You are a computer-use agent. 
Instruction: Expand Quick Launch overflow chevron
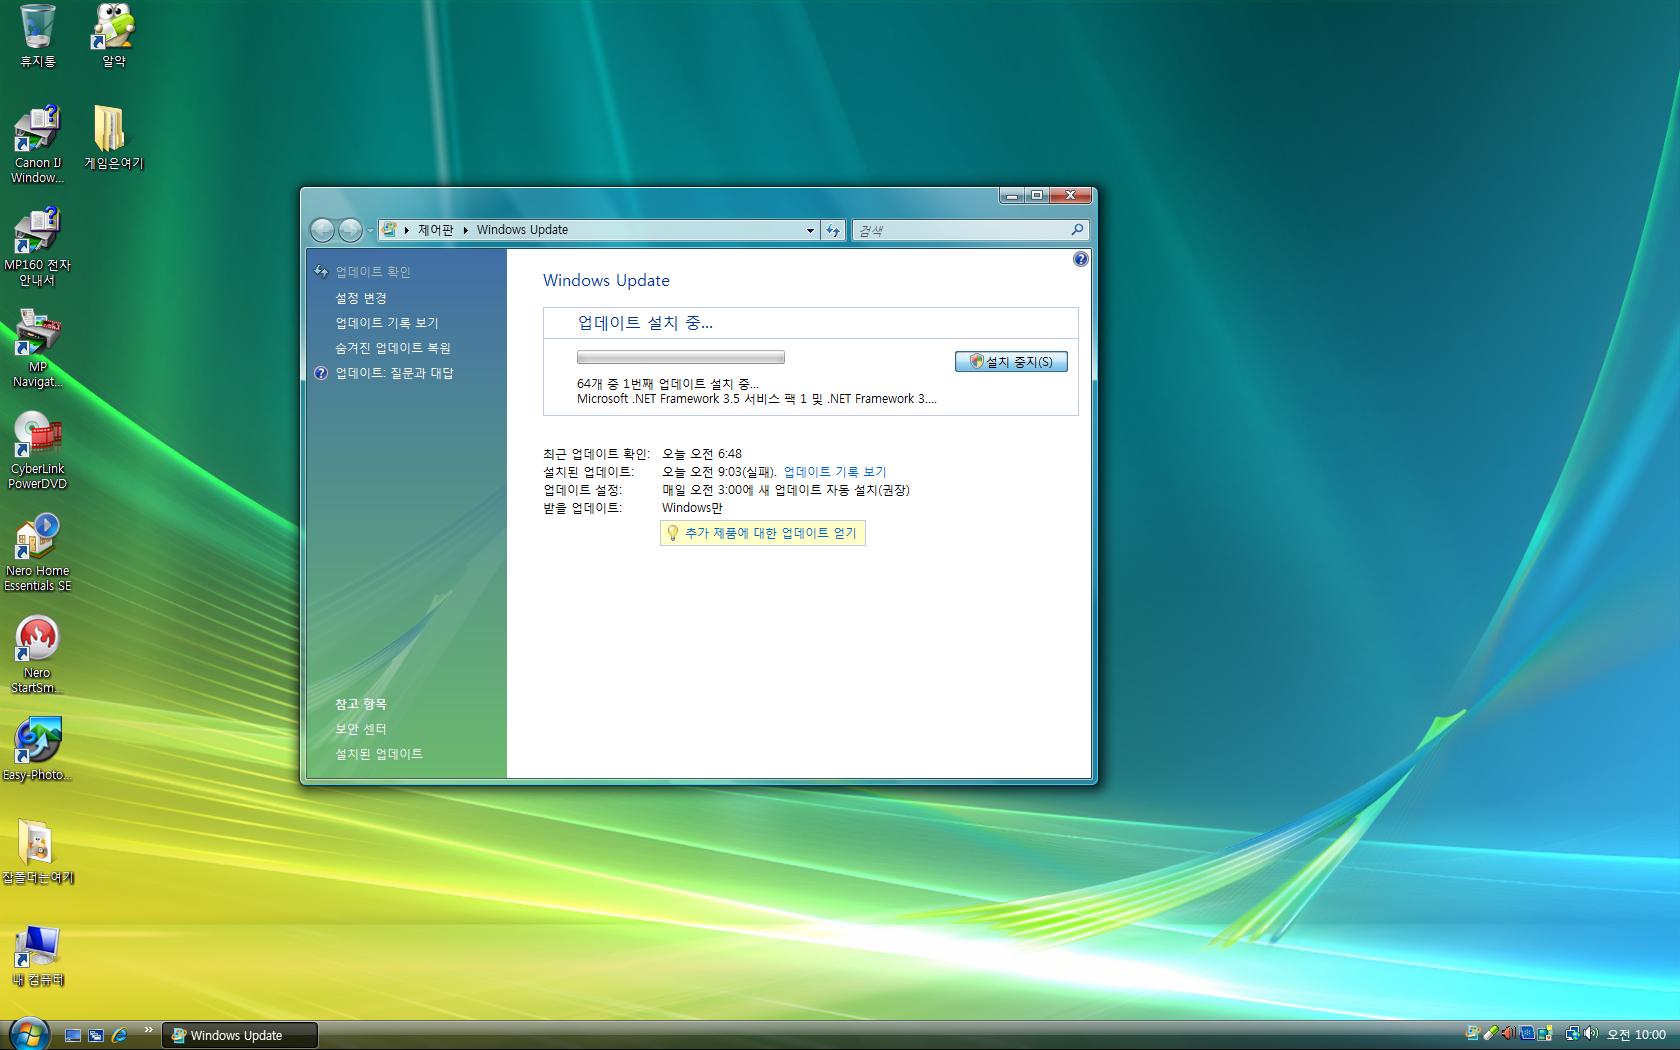point(149,1030)
